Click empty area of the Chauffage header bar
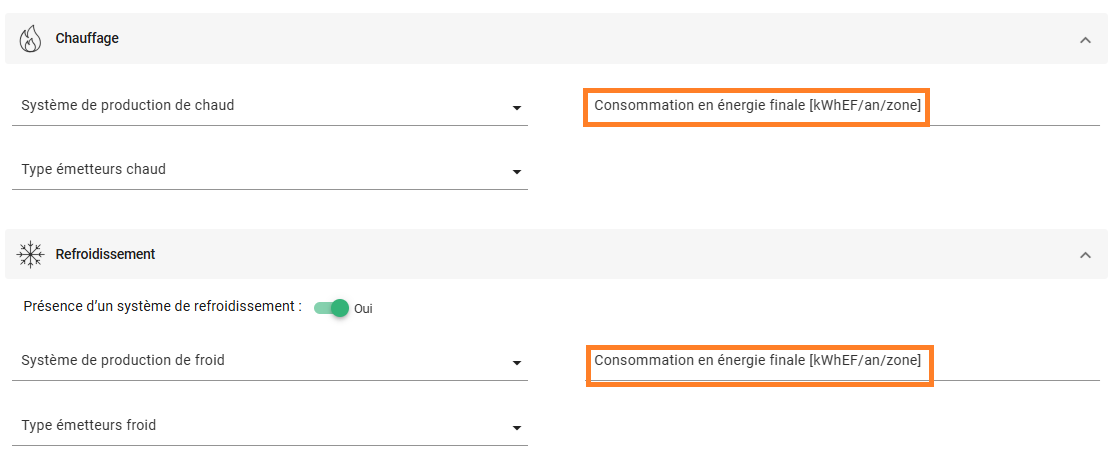Screen dimensions: 1108x459 click(600, 39)
